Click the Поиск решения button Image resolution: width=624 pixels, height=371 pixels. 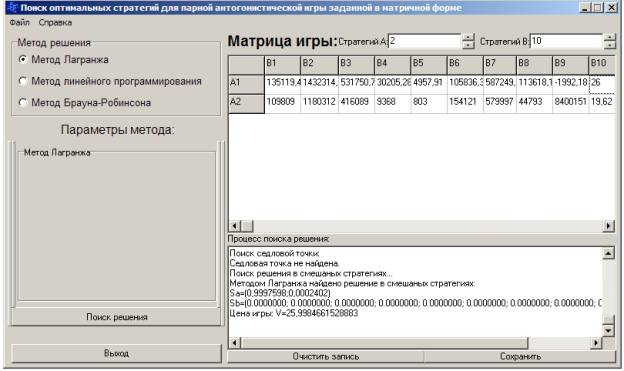click(x=116, y=317)
